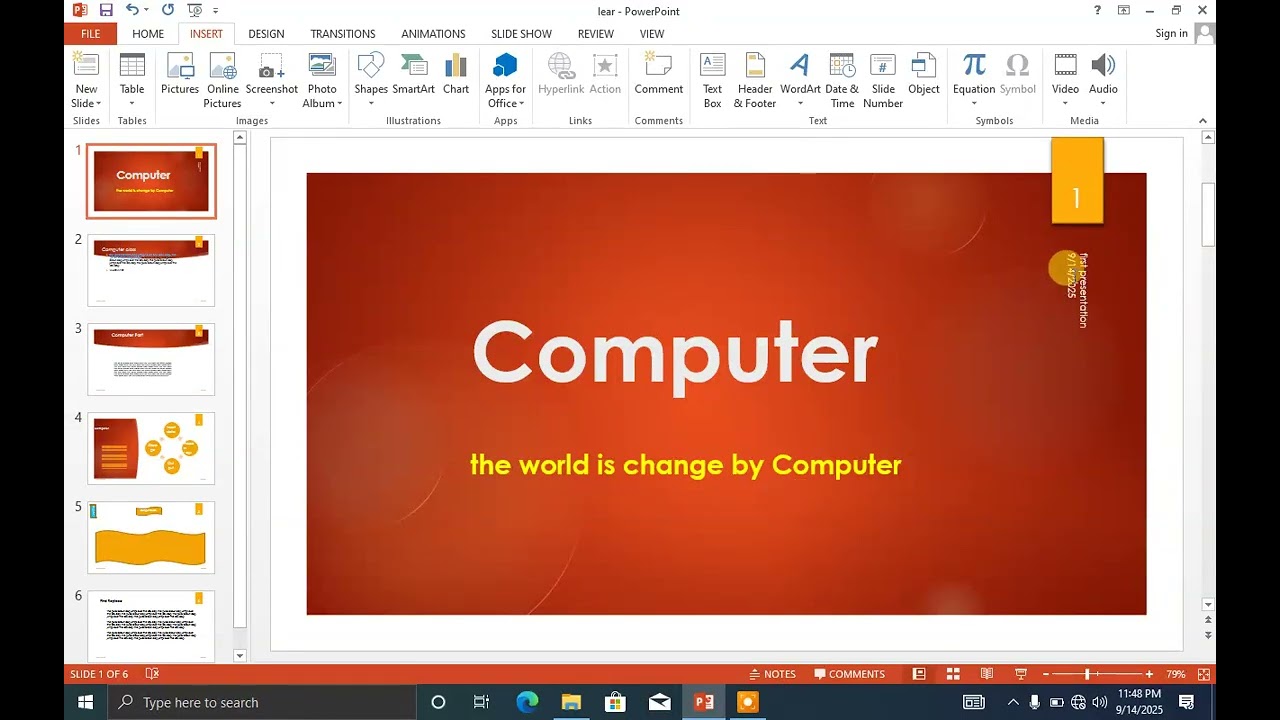Choose Online Pictures in ribbon
Viewport: 1280px width, 720px height.
click(222, 80)
